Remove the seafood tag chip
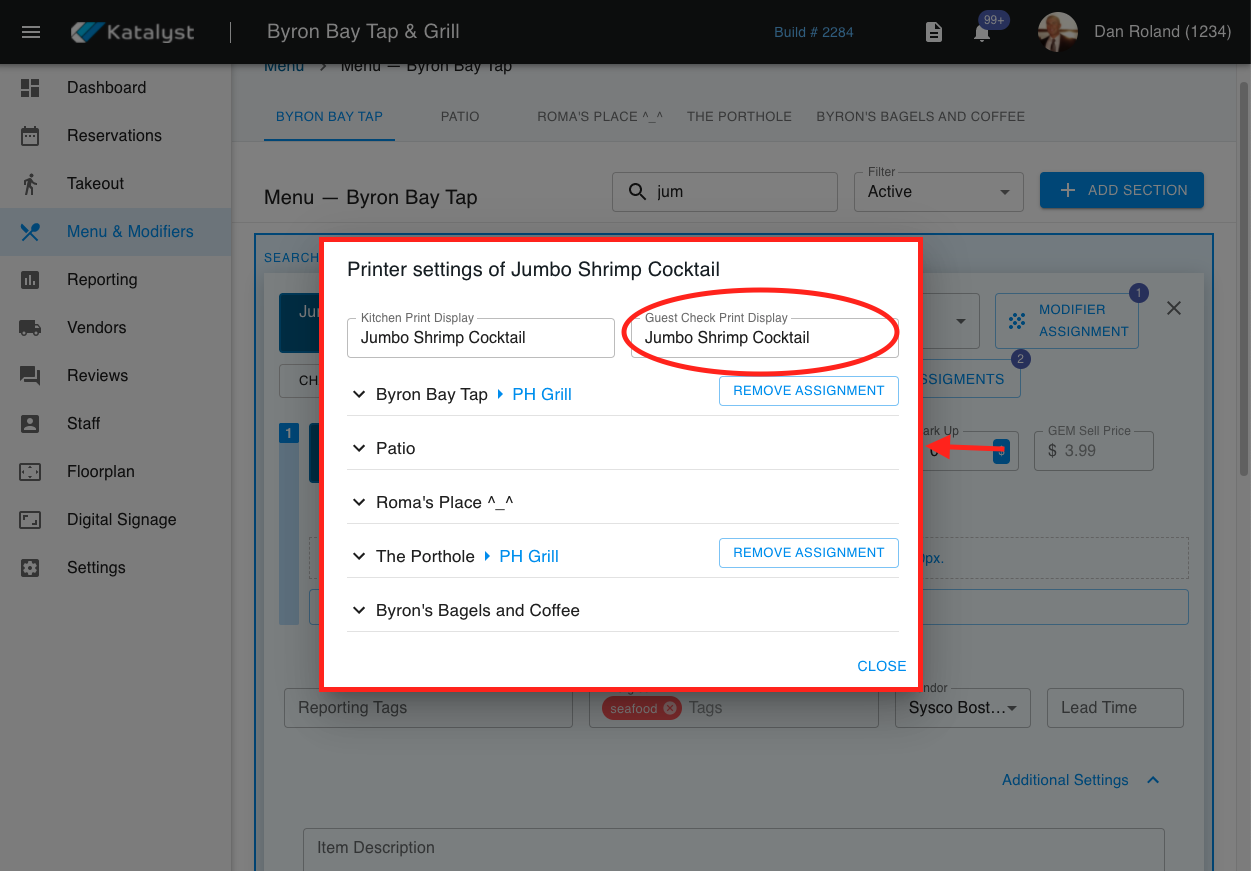This screenshot has width=1251, height=871. (670, 708)
